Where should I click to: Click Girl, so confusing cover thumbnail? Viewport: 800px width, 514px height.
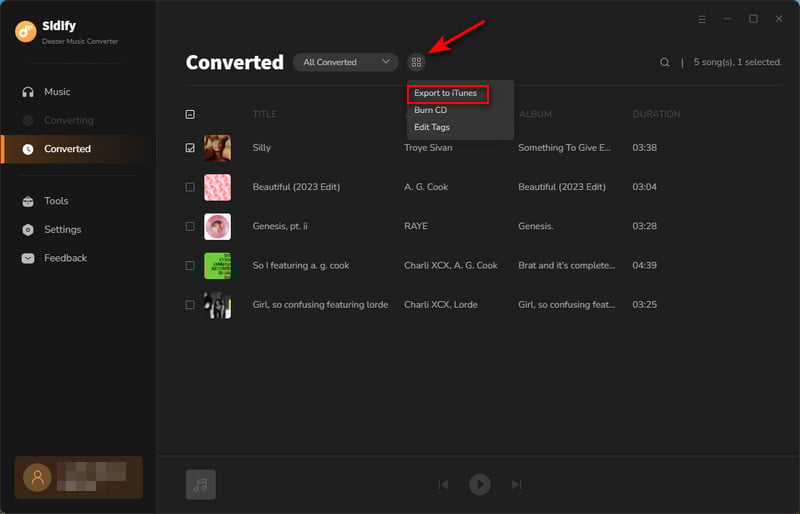[217, 305]
